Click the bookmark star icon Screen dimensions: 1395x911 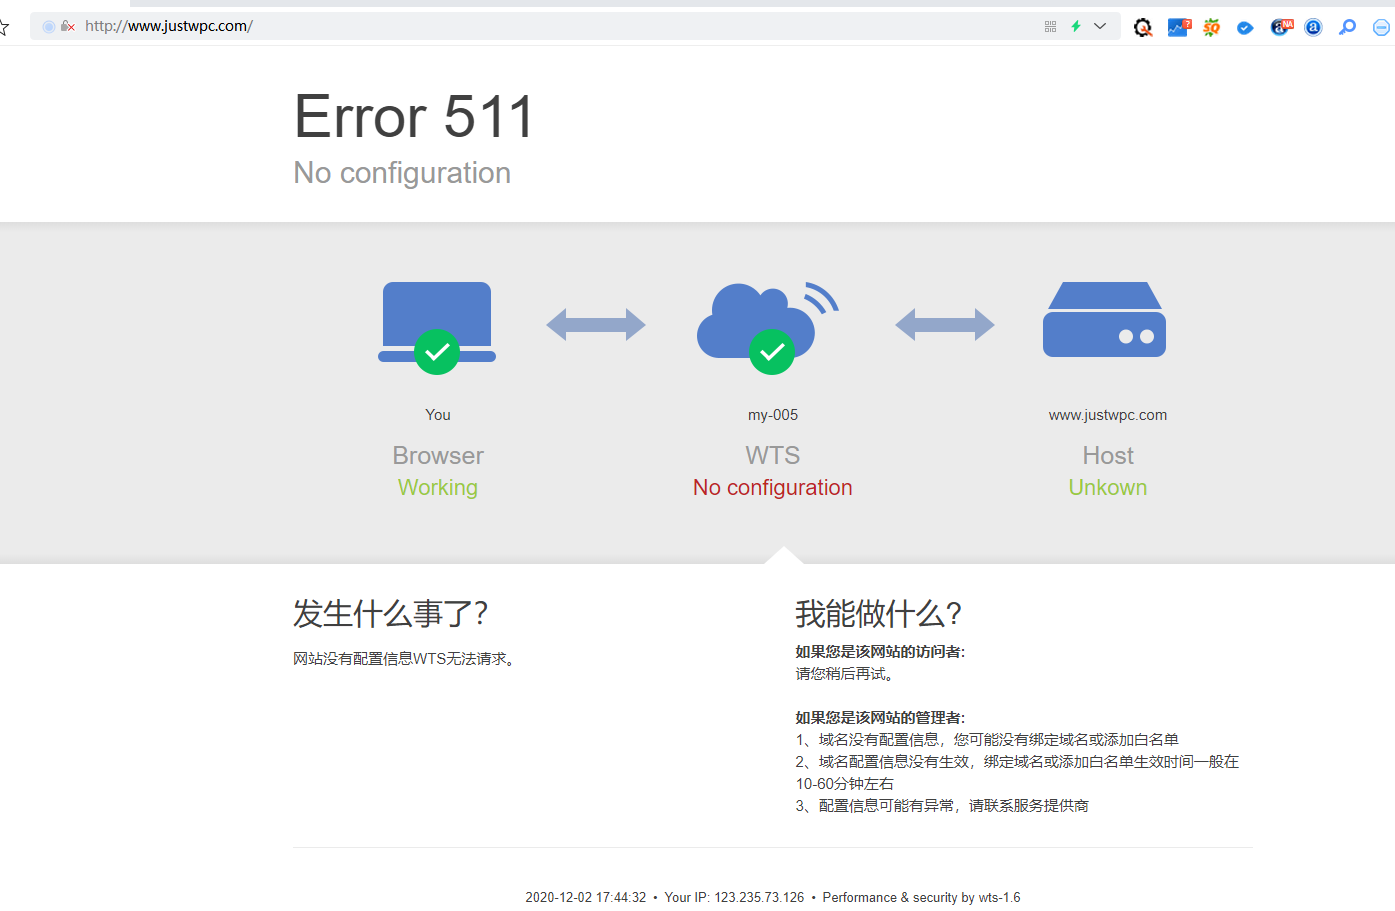[4, 27]
